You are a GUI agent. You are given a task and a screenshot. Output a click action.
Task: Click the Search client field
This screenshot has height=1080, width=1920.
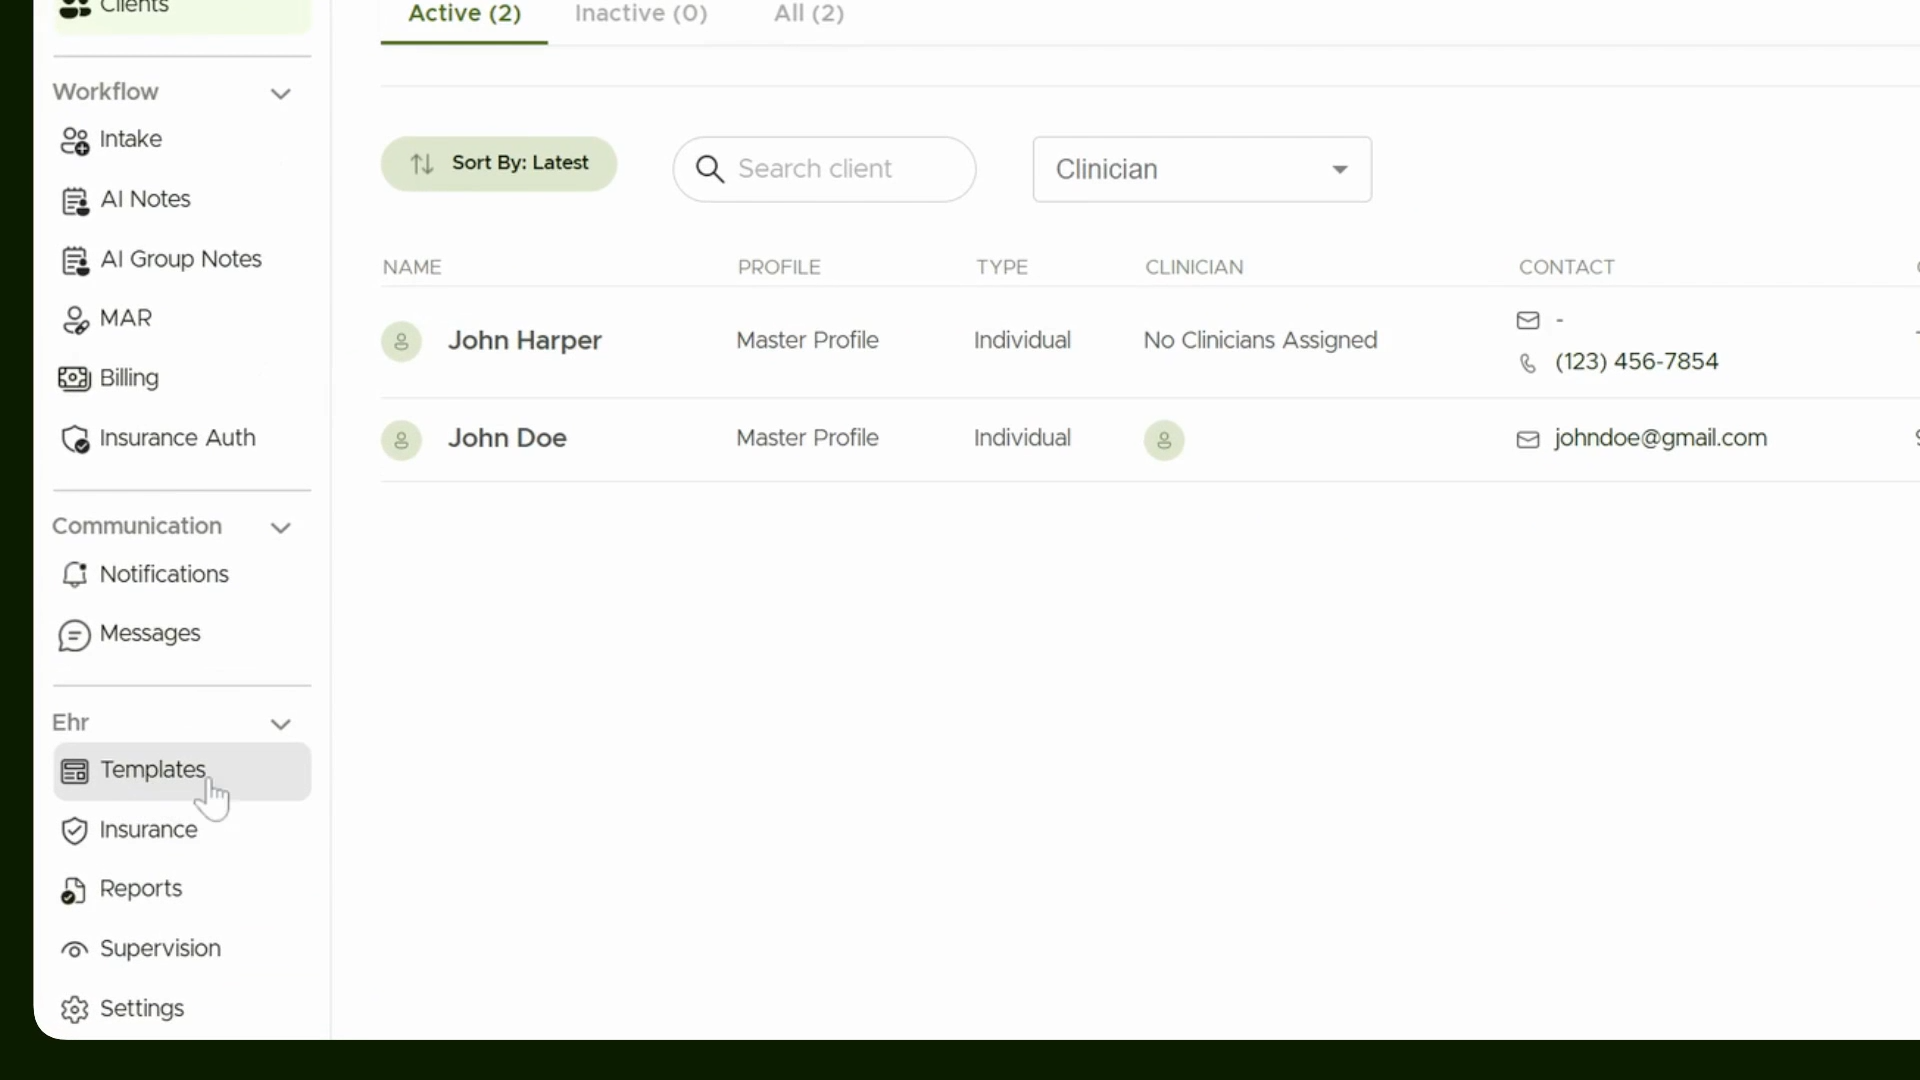824,169
